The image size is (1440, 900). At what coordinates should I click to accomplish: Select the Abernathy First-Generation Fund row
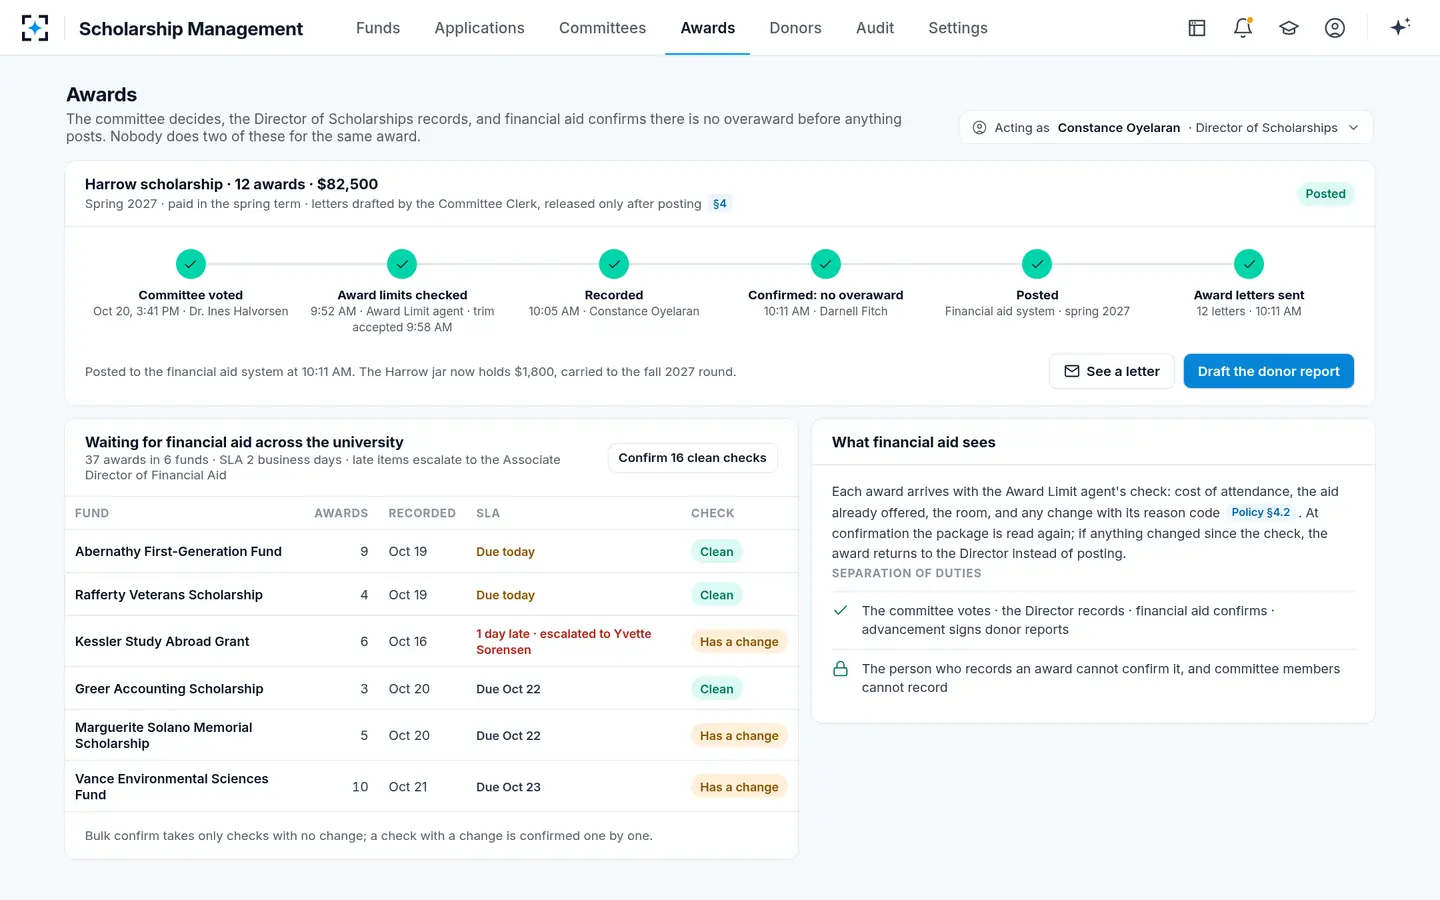point(431,552)
